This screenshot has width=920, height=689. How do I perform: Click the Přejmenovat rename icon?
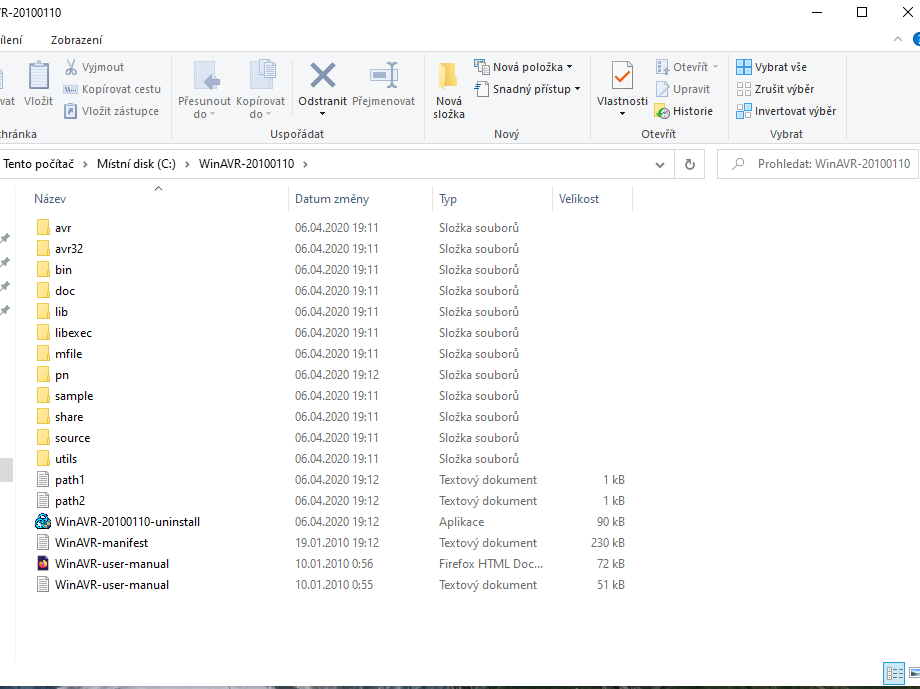pyautogui.click(x=384, y=76)
